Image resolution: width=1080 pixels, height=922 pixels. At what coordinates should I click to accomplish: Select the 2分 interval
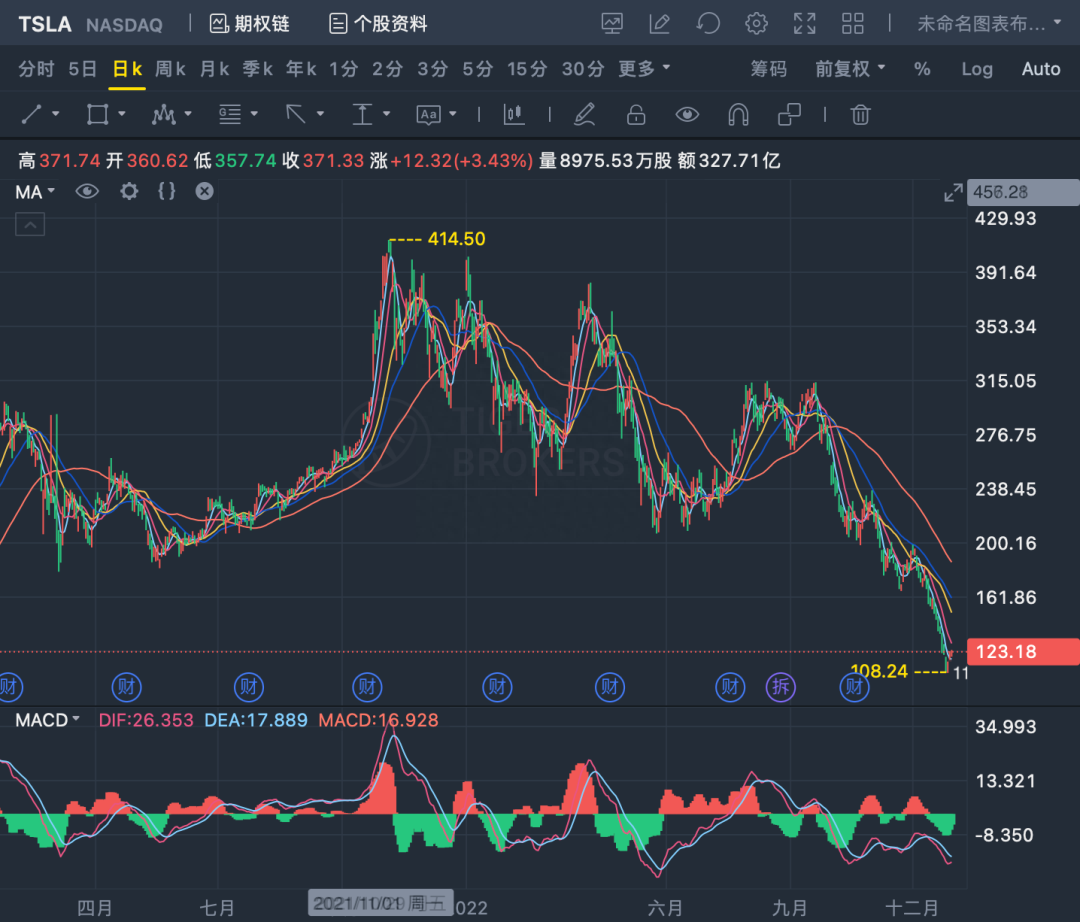click(x=387, y=69)
